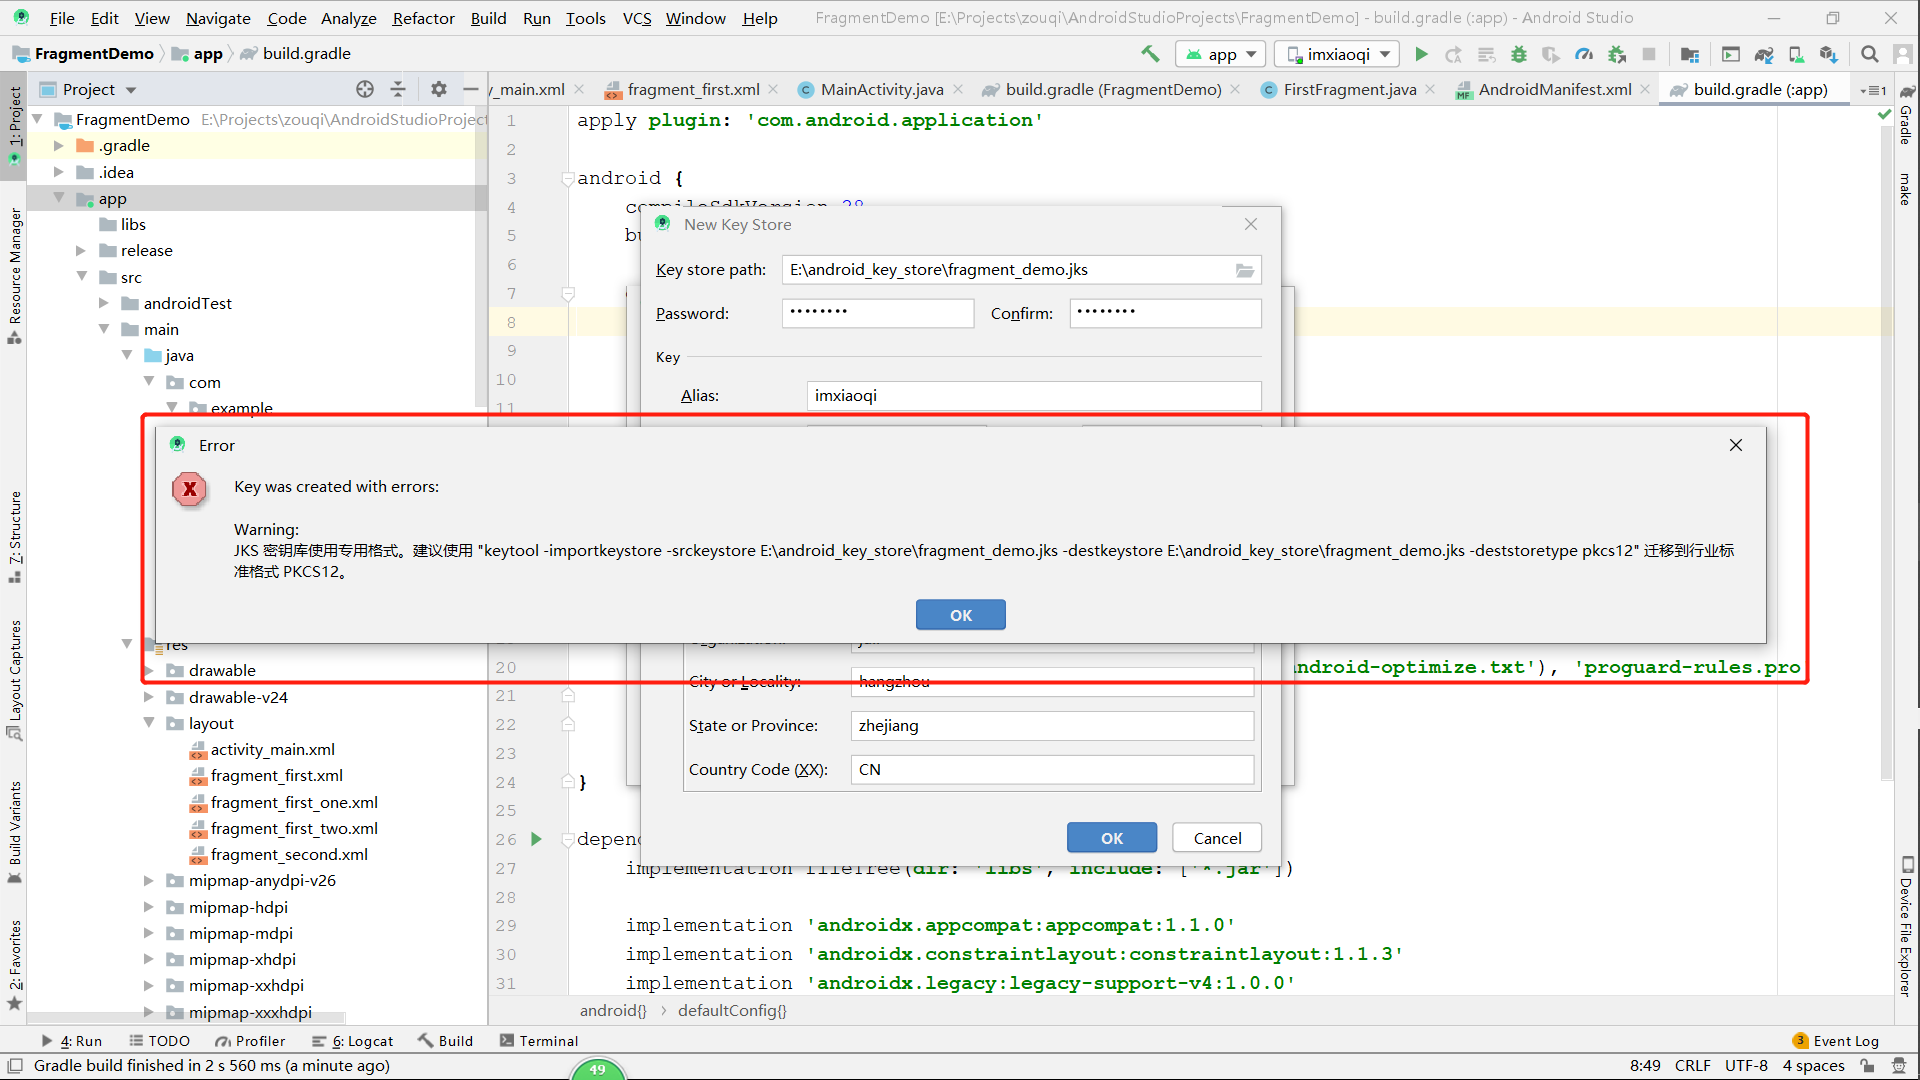Expand the drawable-v24 folder
The height and width of the screenshot is (1080, 1920).
(x=149, y=697)
